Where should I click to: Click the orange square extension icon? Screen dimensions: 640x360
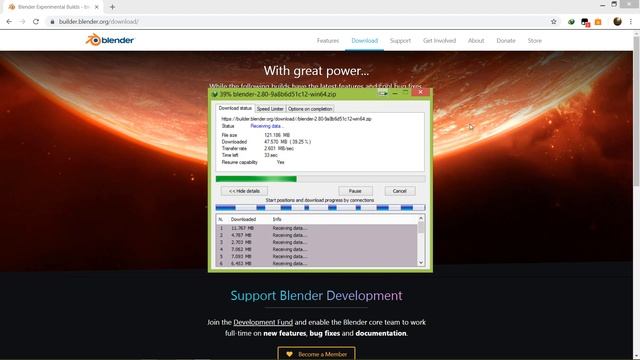point(598,22)
